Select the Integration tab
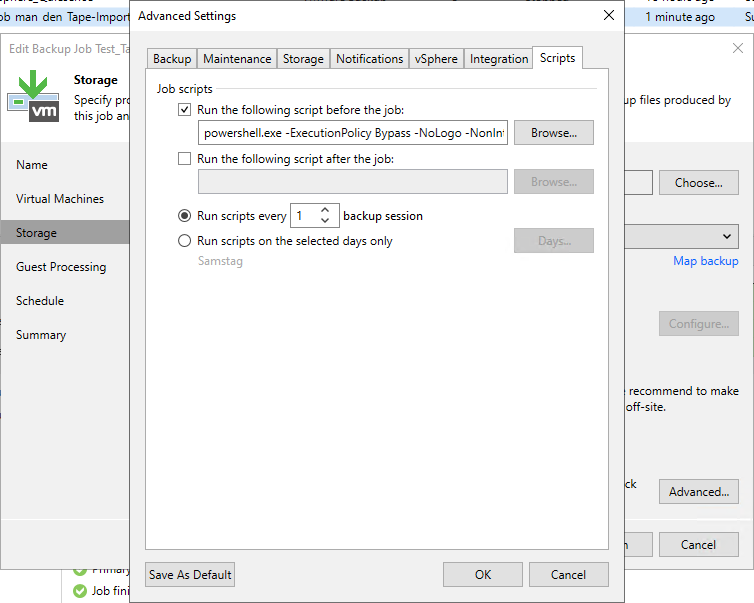The image size is (754, 603). click(498, 59)
